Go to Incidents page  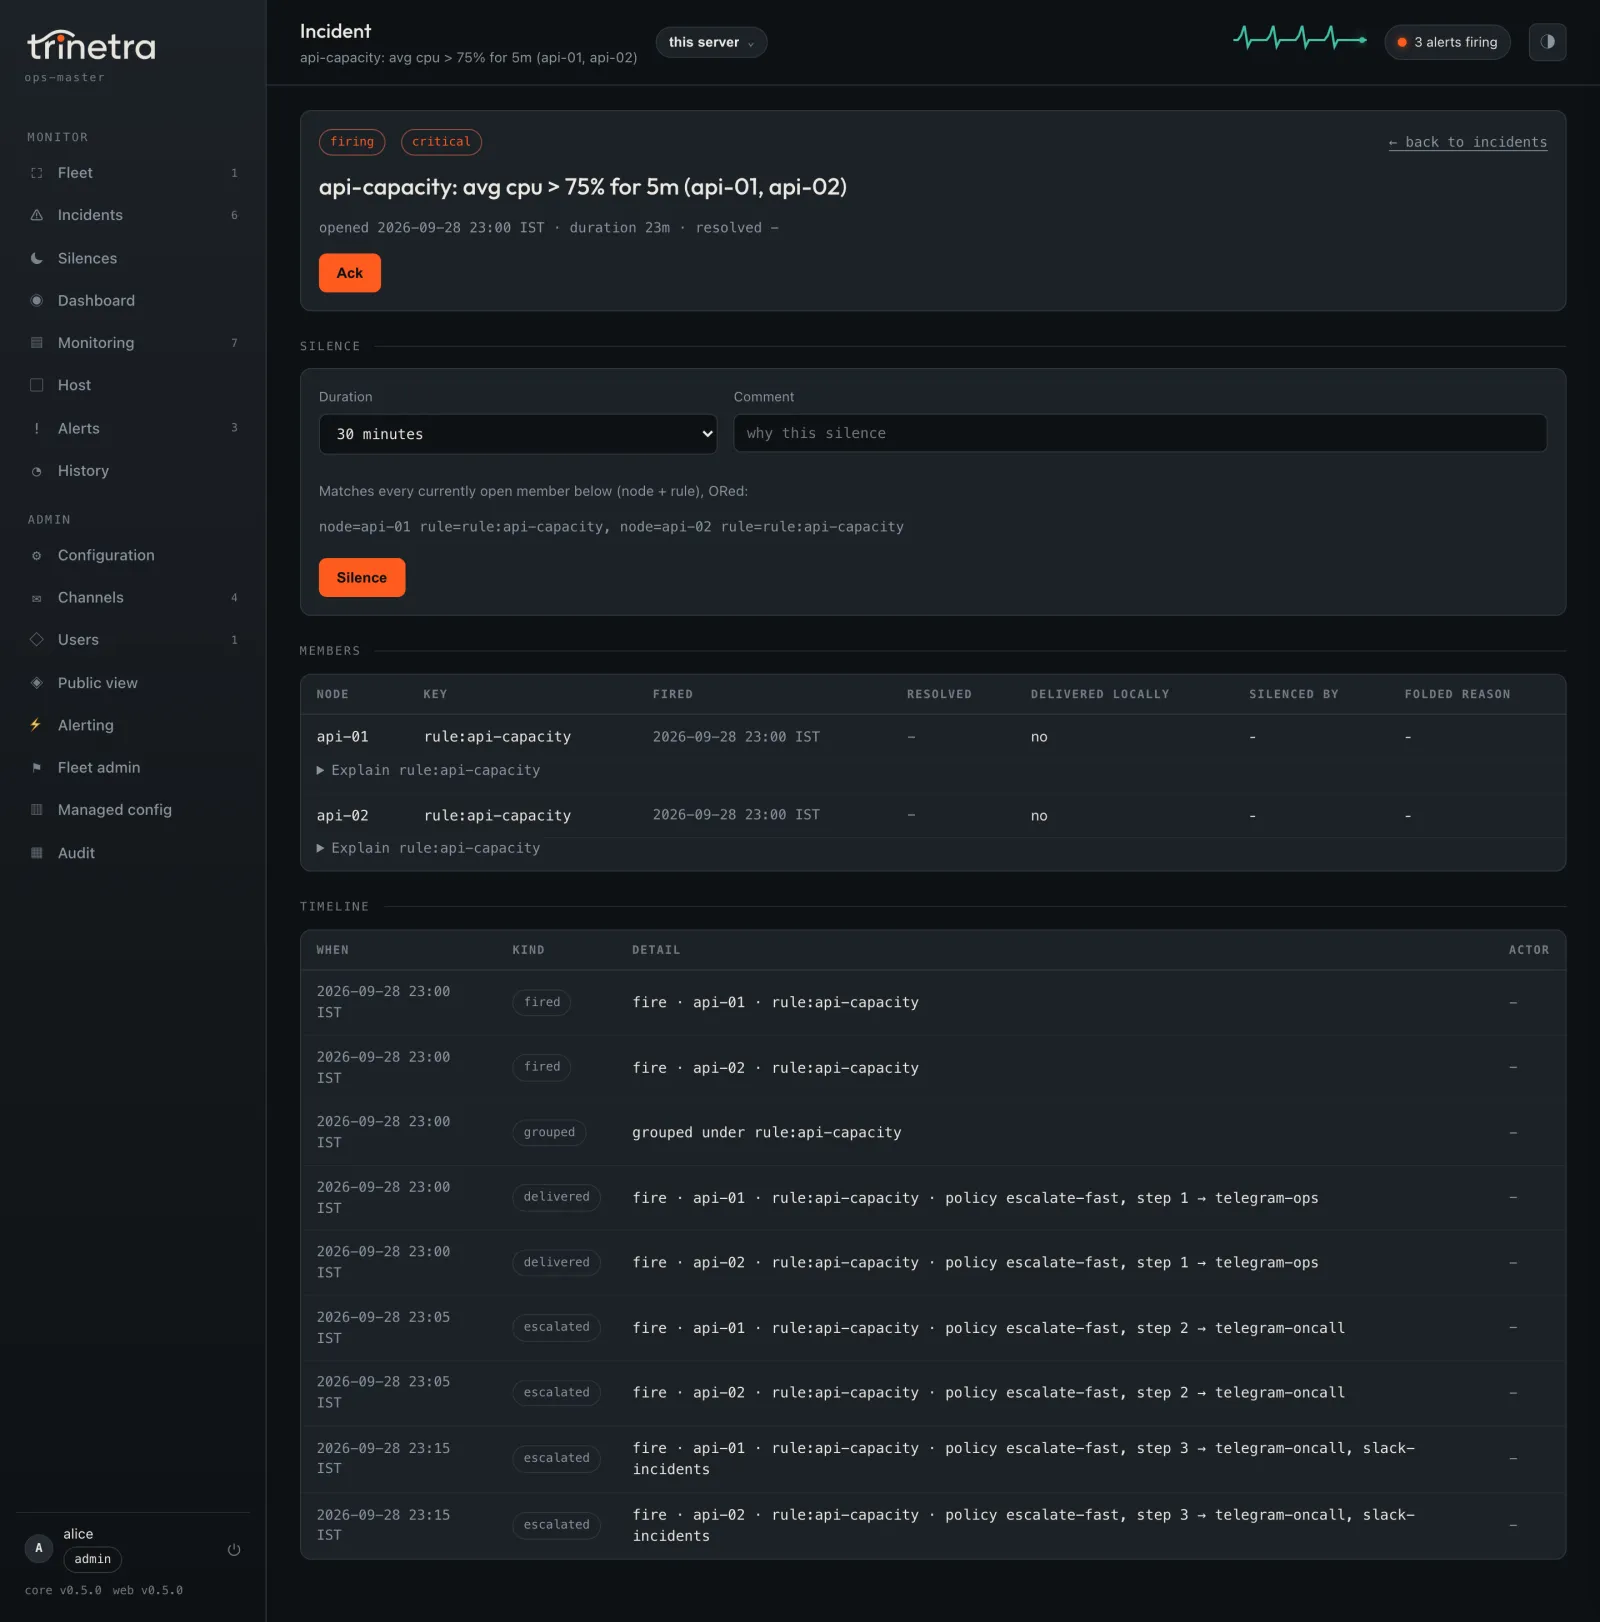click(x=133, y=215)
